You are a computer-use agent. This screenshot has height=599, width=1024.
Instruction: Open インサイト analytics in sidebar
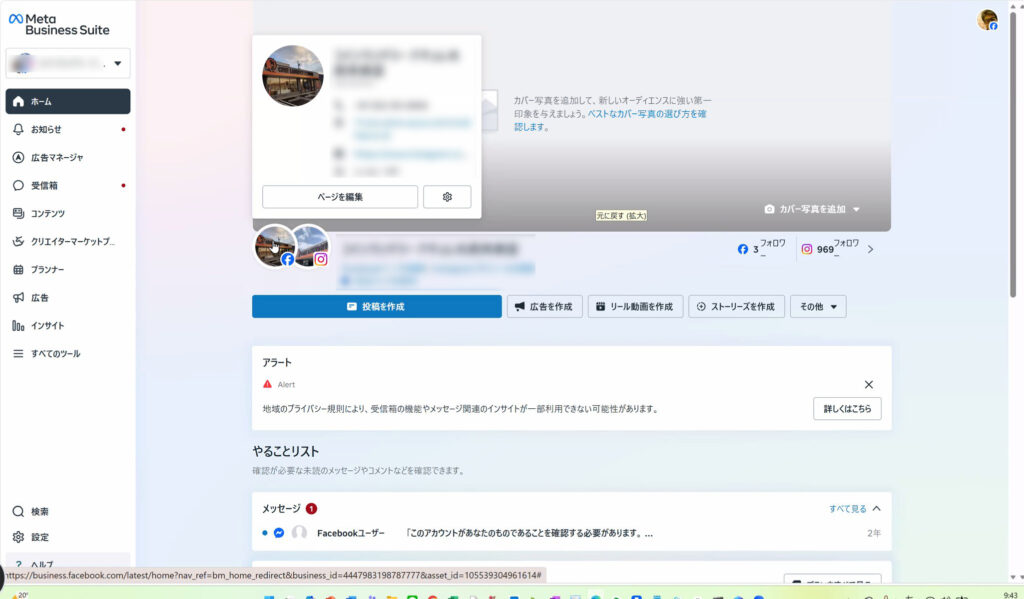click(48, 325)
